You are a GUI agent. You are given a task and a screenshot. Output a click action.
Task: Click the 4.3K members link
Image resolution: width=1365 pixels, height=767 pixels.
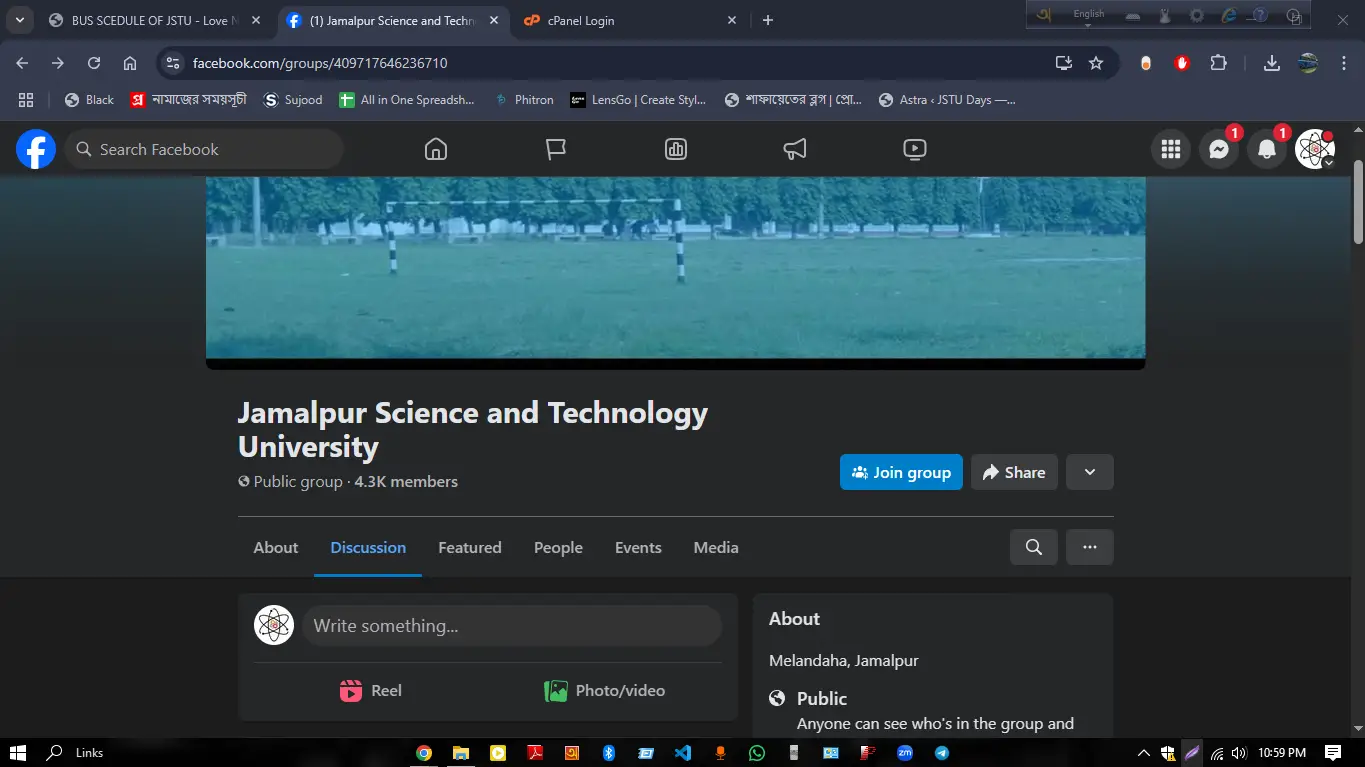click(406, 481)
